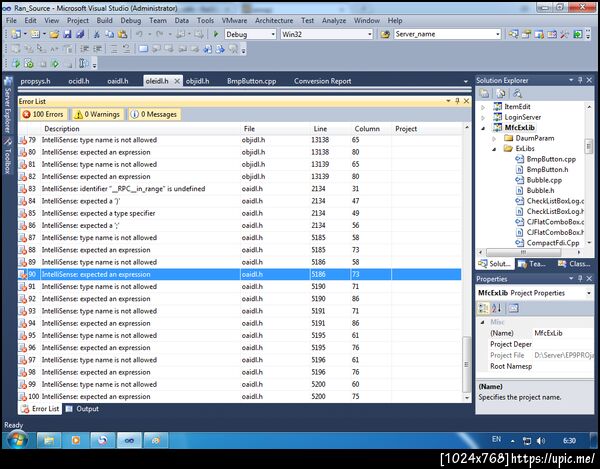
Task: Click the Add New Item toolbar icon
Action: pos(35,34)
